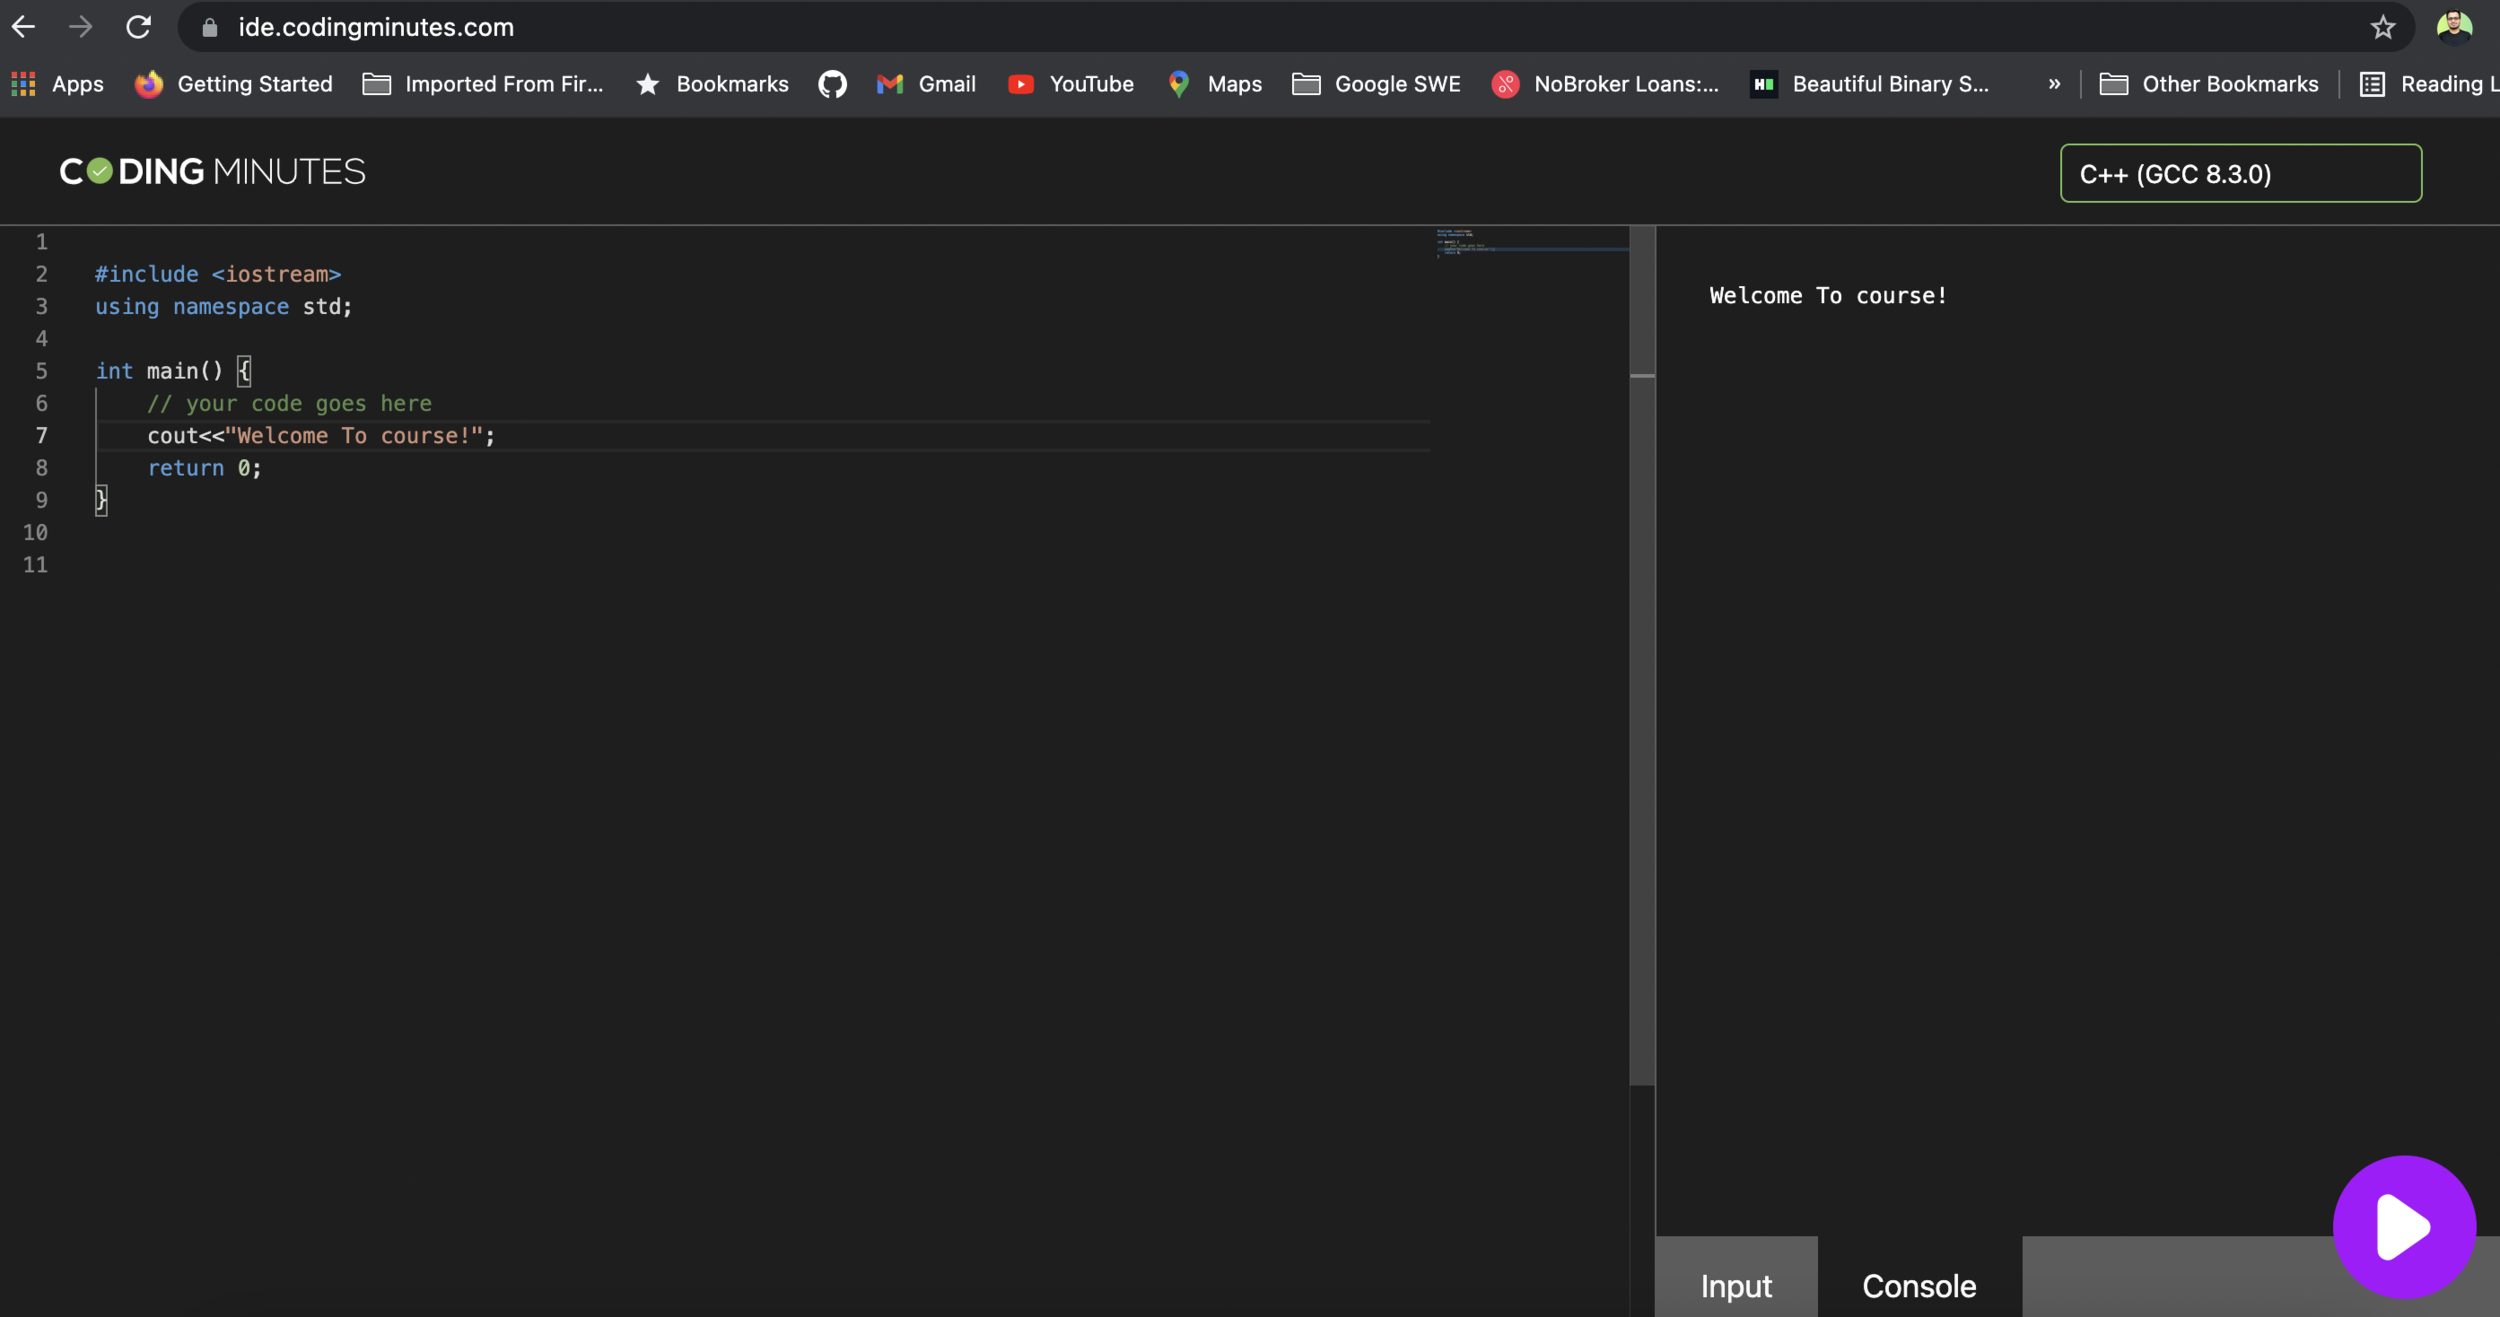Click the Coding Minutes logo
This screenshot has height=1317, width=2500.
[213, 172]
